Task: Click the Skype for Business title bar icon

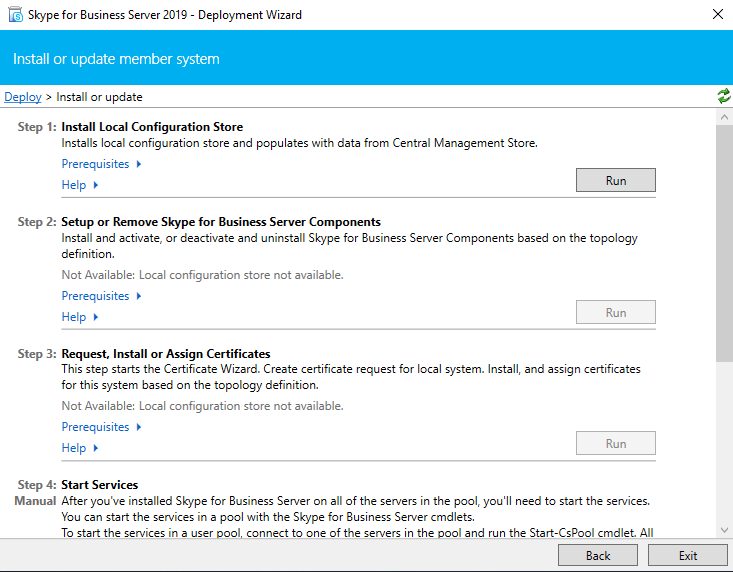Action: 16,15
